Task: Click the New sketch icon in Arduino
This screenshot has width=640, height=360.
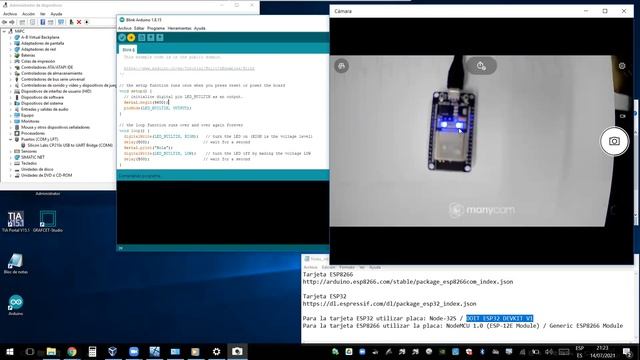Action: click(142, 38)
